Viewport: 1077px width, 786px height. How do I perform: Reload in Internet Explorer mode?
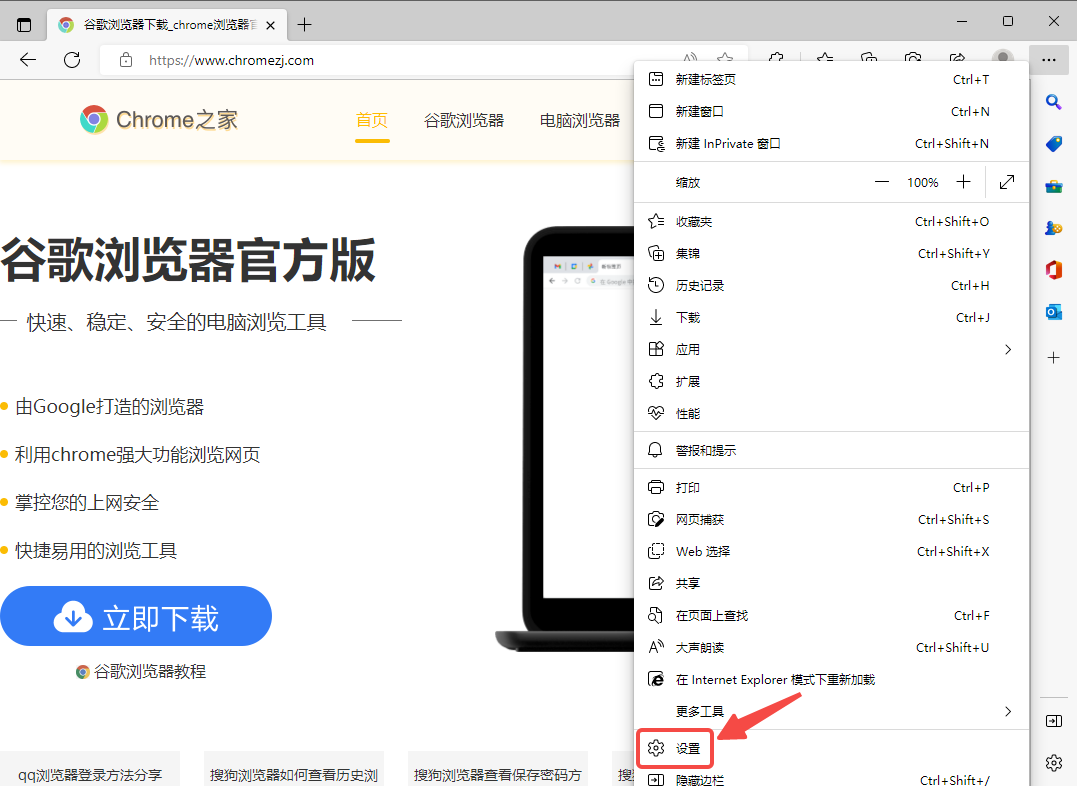pyautogui.click(x=831, y=679)
